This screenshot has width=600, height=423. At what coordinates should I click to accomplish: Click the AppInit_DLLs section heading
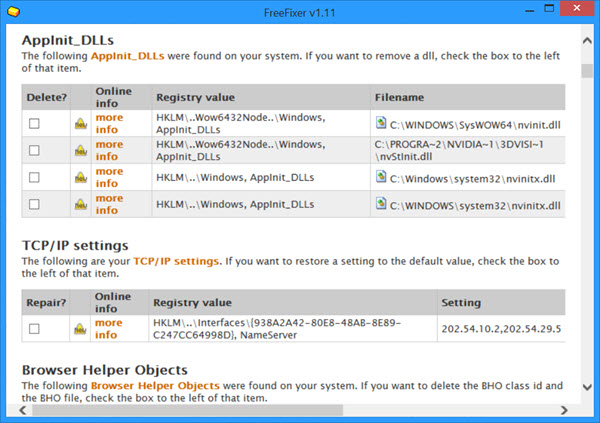[x=68, y=40]
